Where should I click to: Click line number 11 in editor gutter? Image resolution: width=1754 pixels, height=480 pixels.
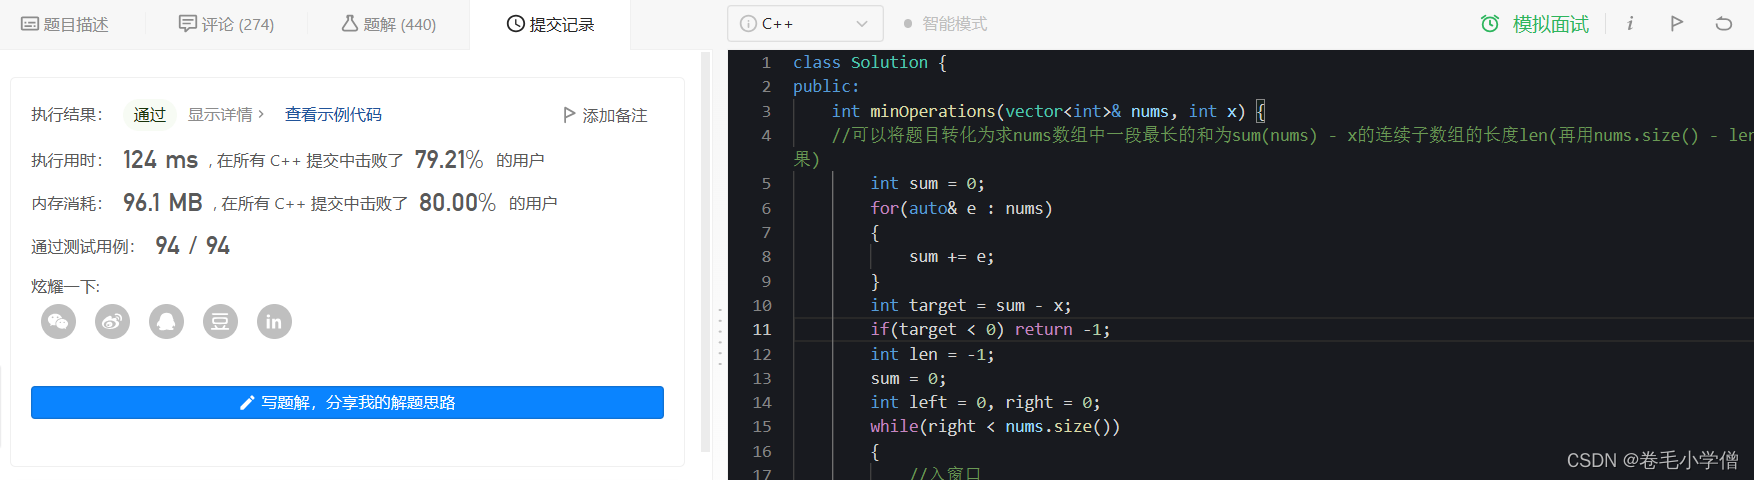[761, 330]
